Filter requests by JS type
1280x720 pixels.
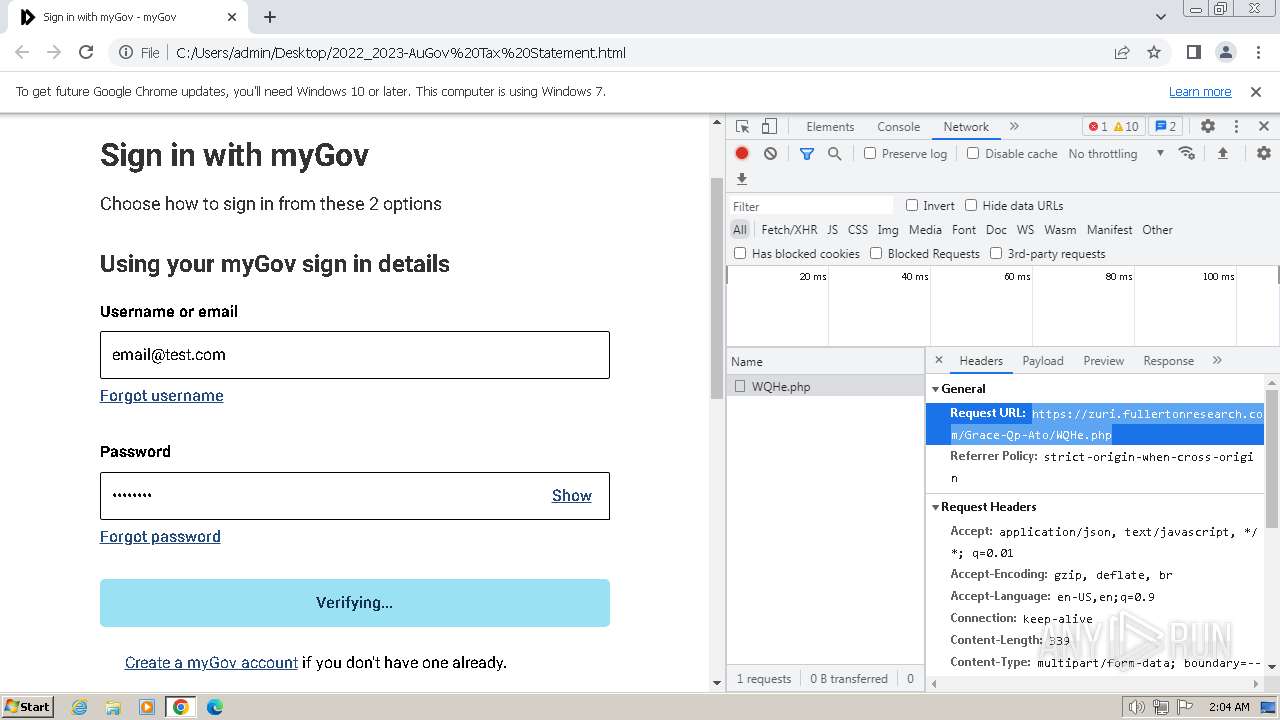tap(833, 230)
